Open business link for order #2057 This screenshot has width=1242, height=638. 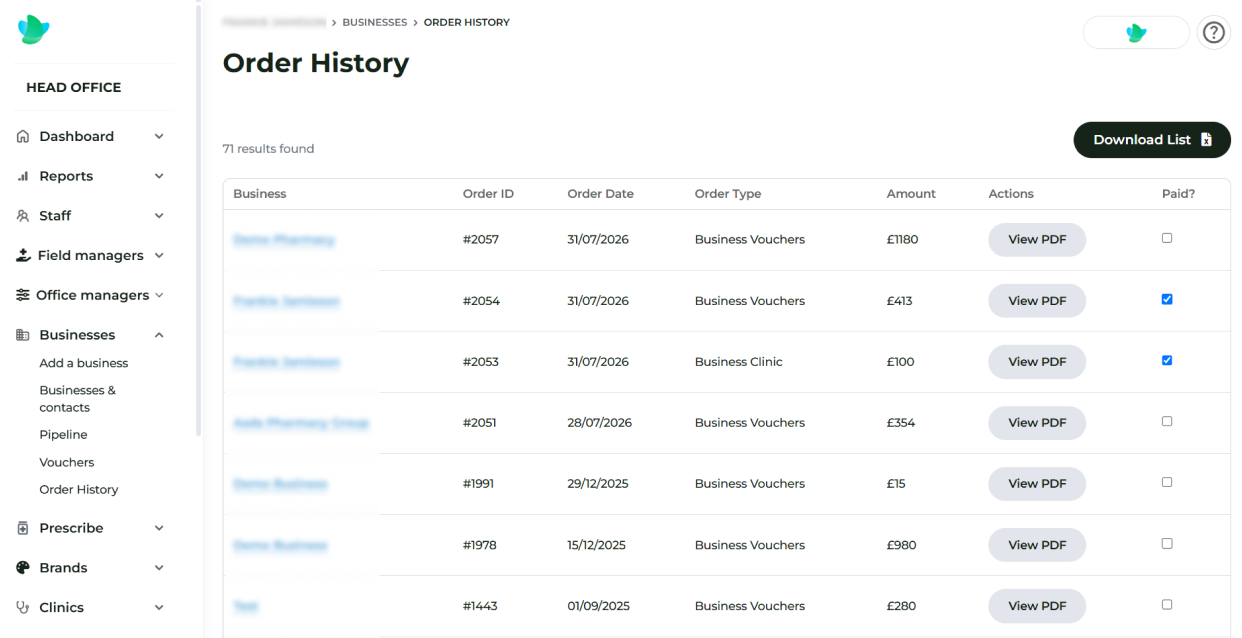[x=284, y=240]
